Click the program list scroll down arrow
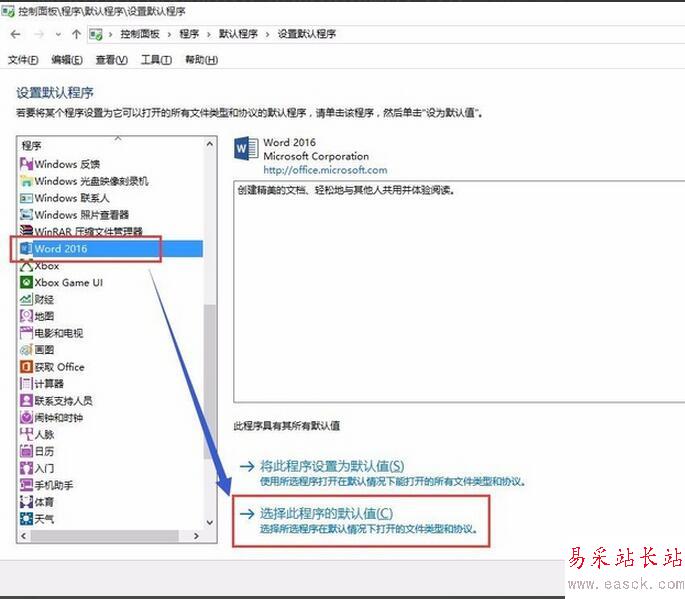 coord(210,523)
